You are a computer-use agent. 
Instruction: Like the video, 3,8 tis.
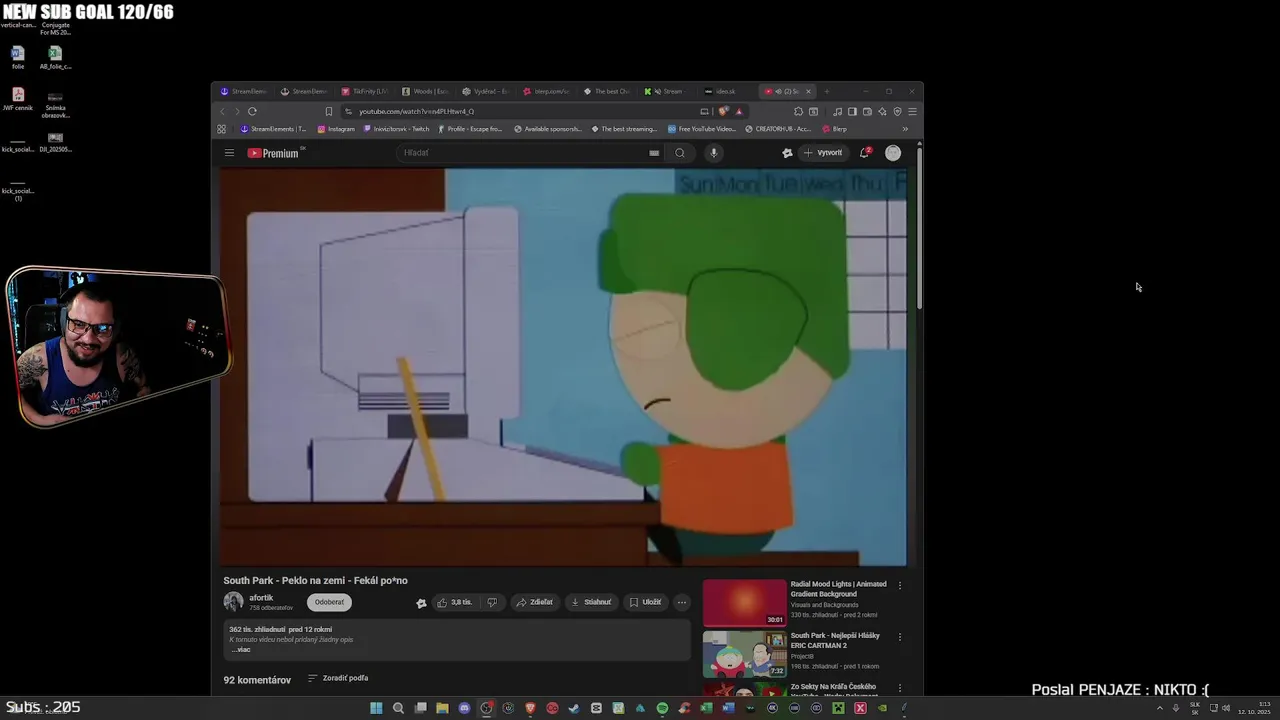tap(454, 602)
